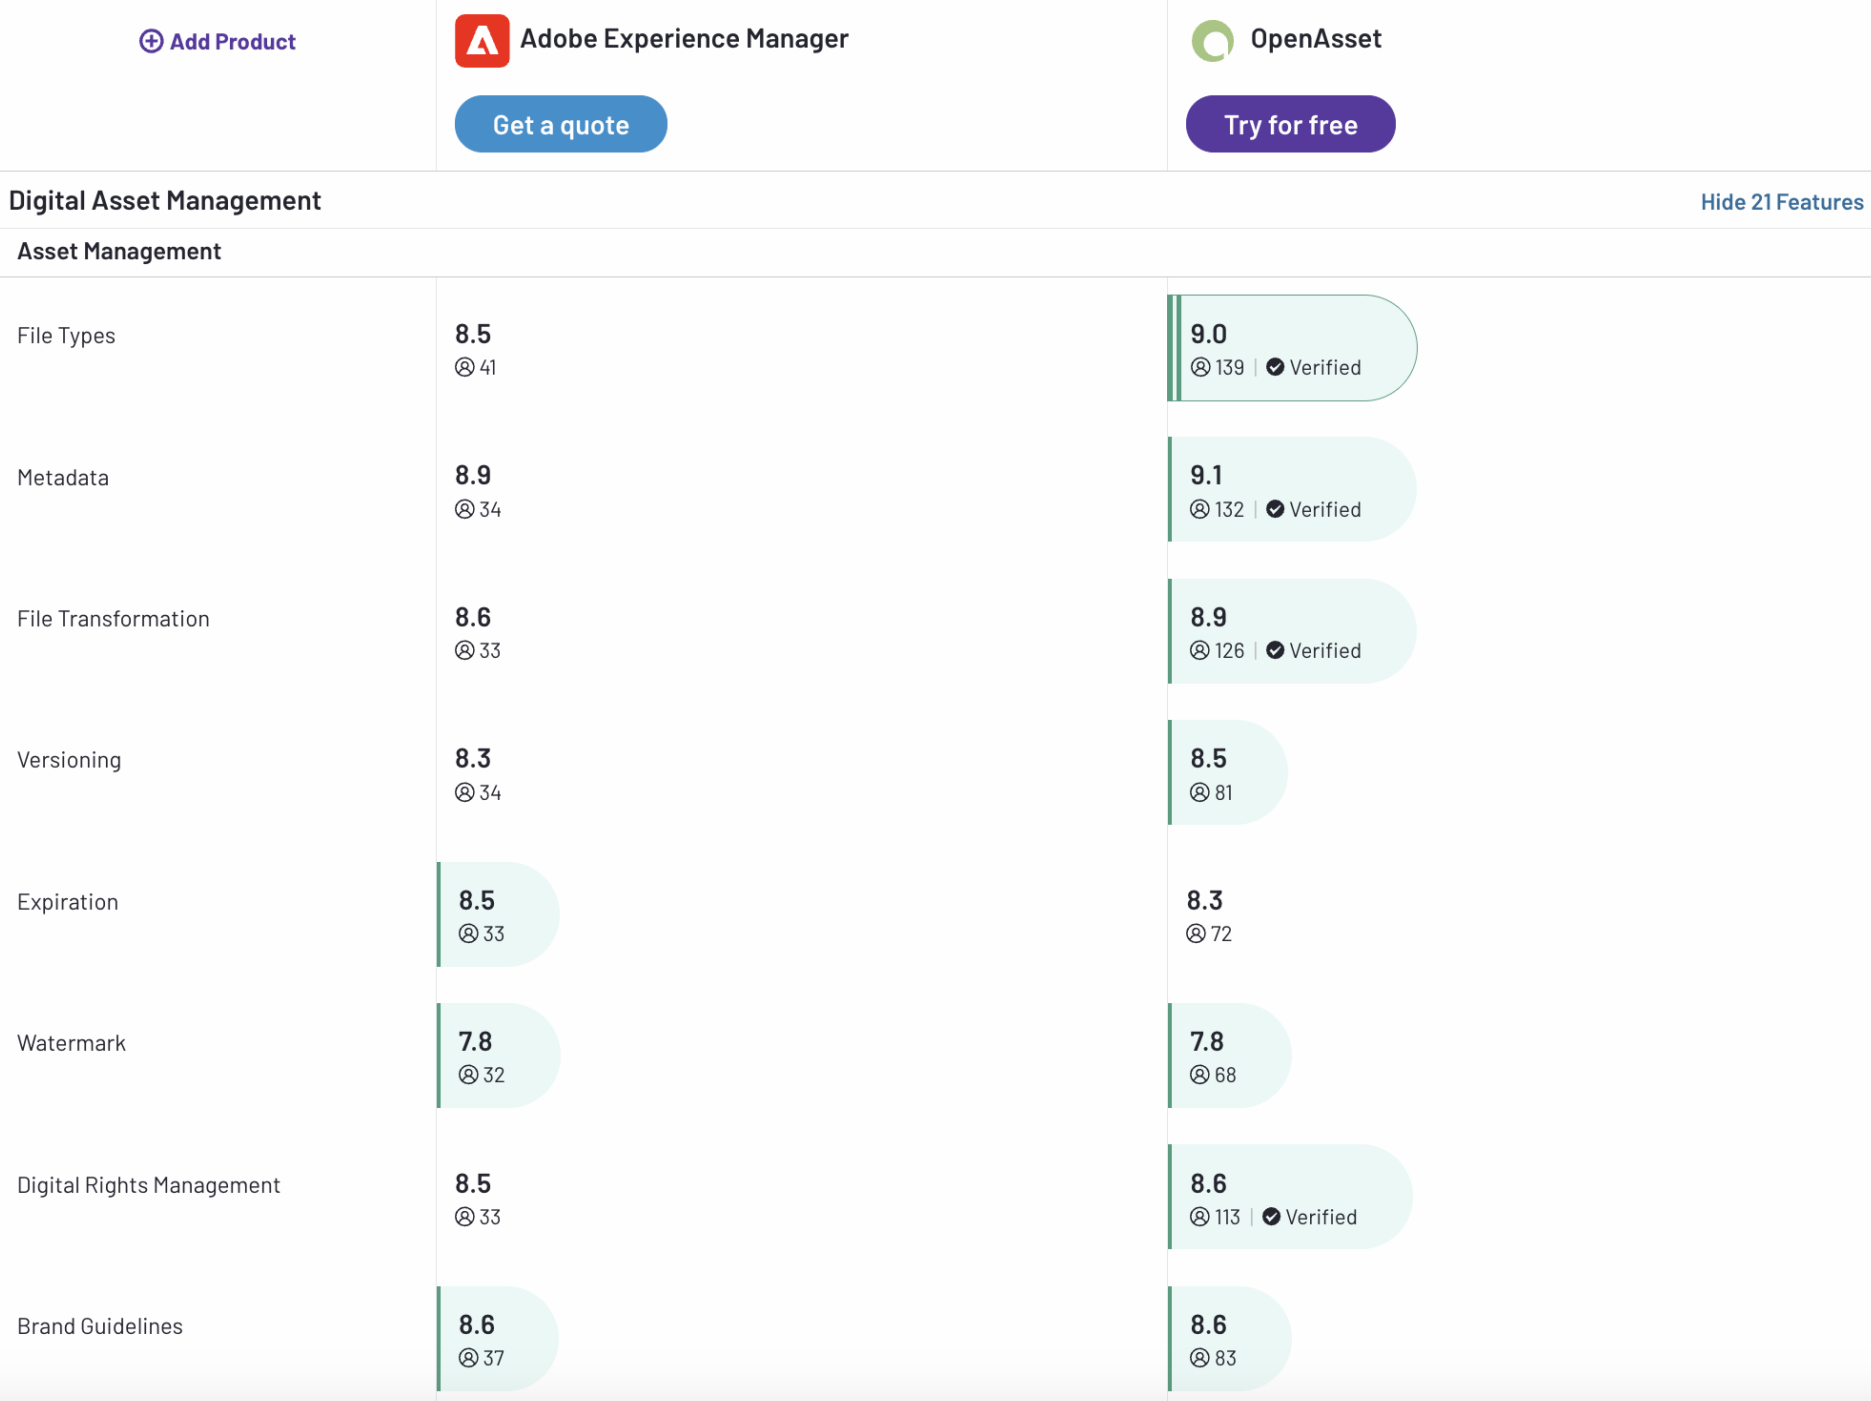
Task: Click the Adobe Experience Manager logo
Action: point(482,41)
